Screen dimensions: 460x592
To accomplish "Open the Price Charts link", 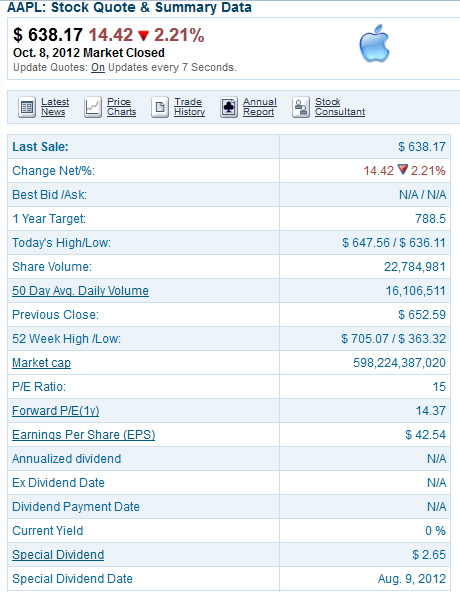I will pyautogui.click(x=121, y=107).
